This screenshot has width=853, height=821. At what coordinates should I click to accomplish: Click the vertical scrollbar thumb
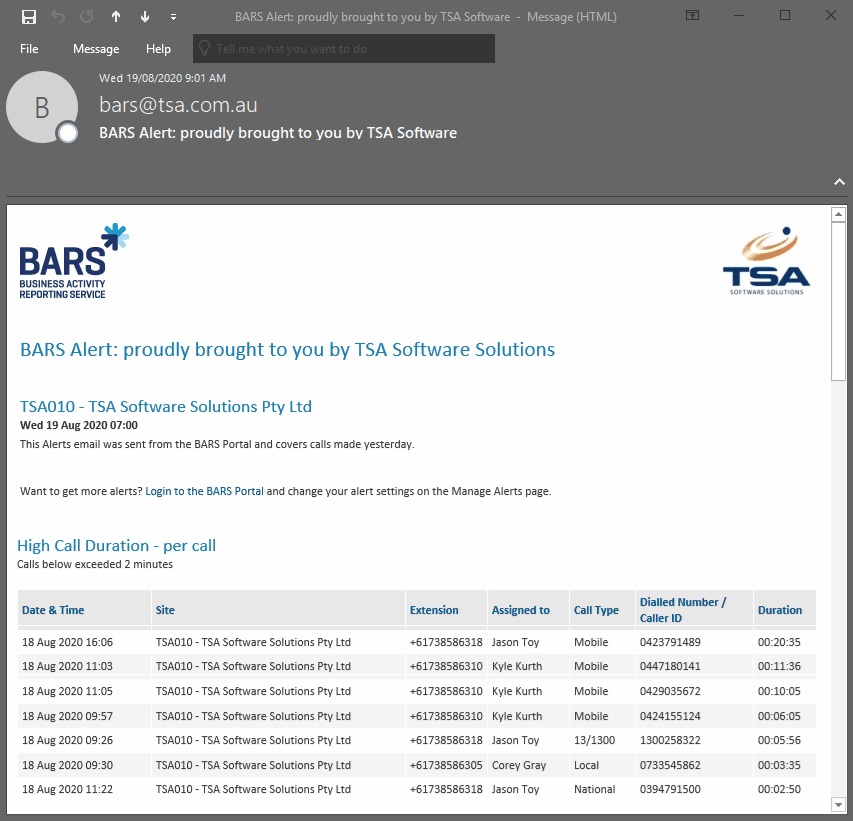[838, 302]
